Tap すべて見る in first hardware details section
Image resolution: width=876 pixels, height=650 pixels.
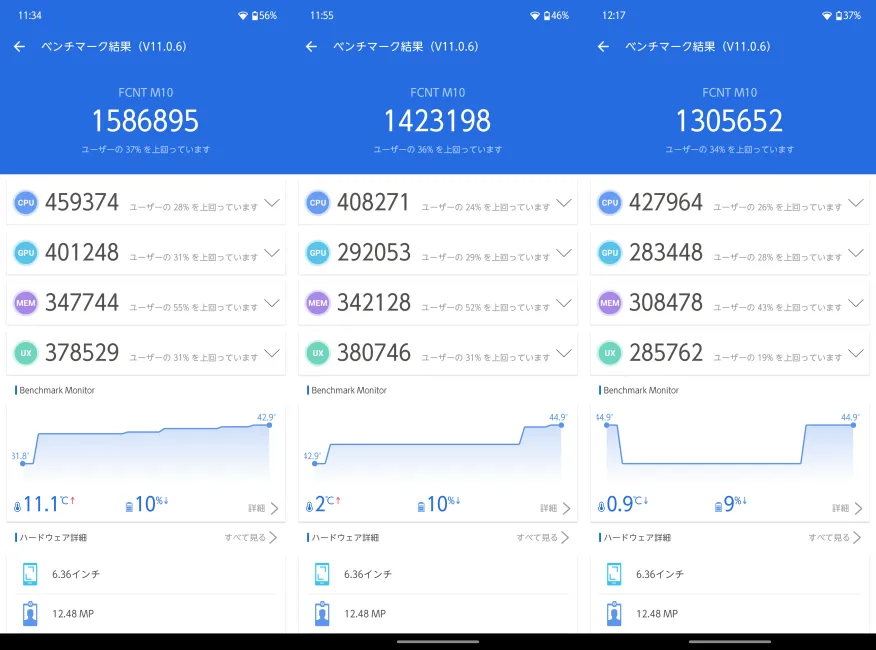250,538
